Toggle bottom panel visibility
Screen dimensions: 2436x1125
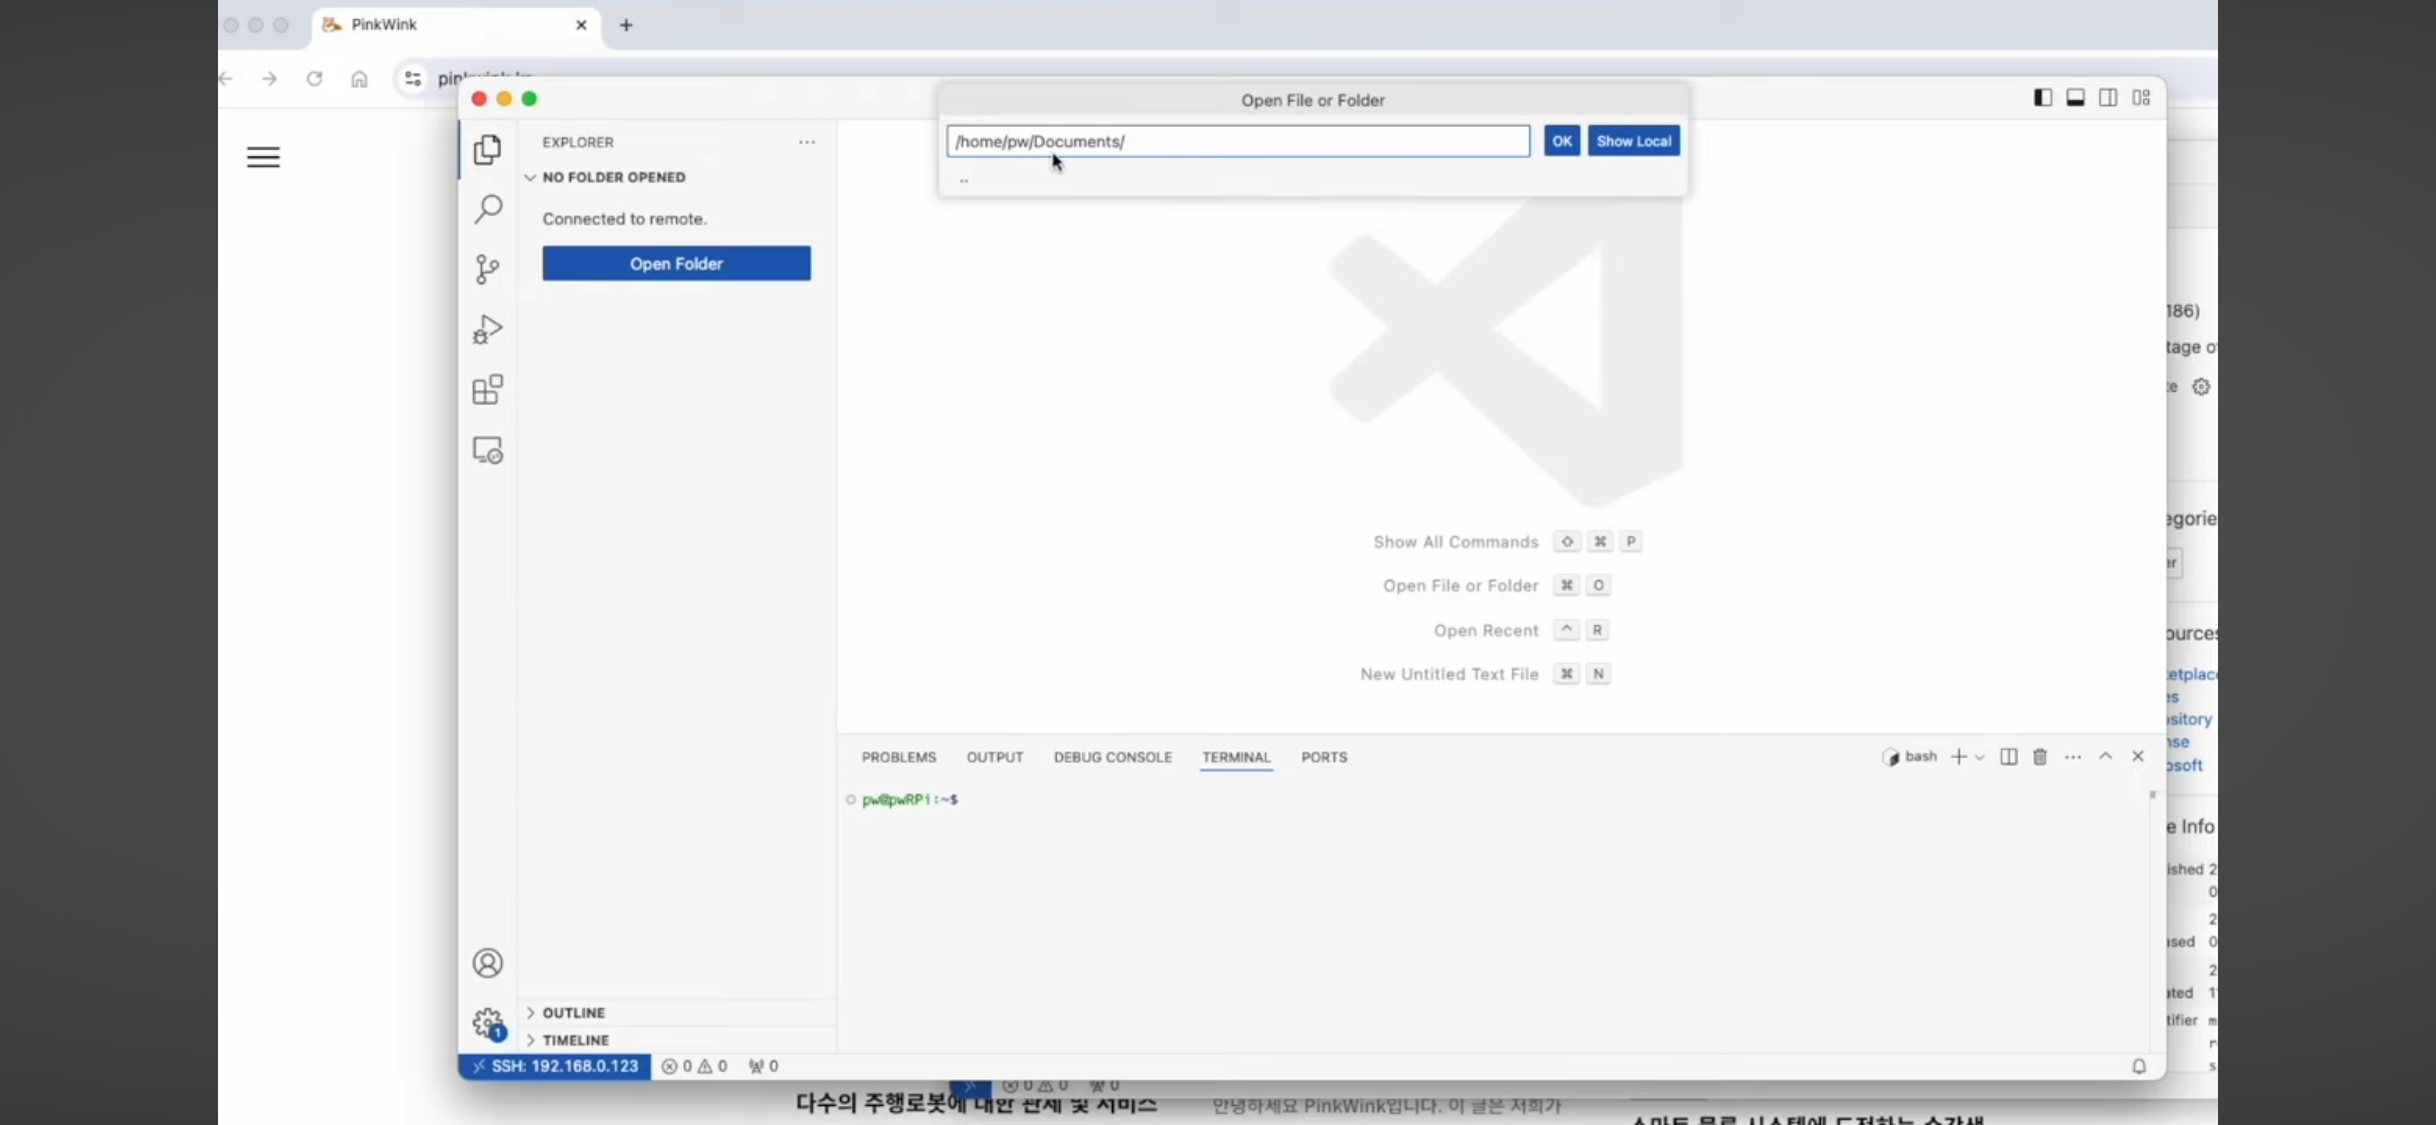point(2076,97)
